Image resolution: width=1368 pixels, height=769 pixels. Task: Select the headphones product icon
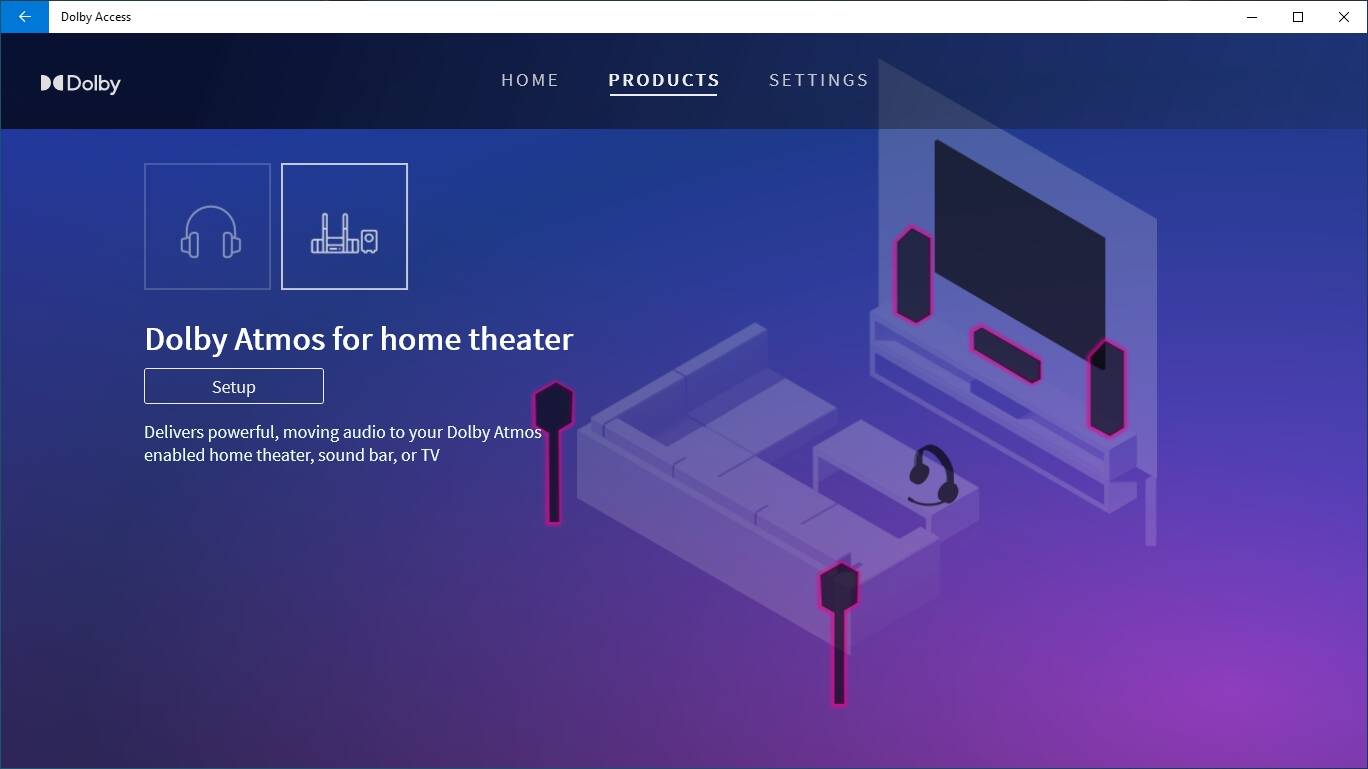pos(207,226)
